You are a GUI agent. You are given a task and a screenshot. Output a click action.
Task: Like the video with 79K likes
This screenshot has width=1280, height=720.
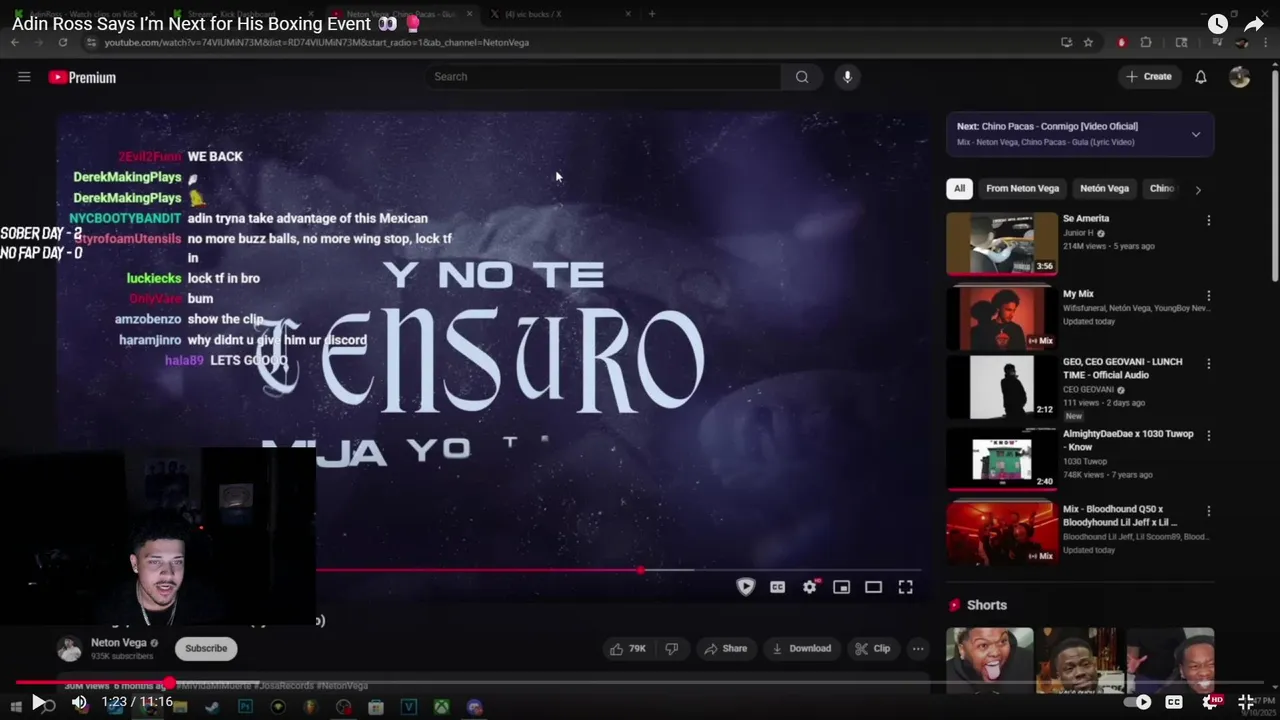(x=629, y=648)
